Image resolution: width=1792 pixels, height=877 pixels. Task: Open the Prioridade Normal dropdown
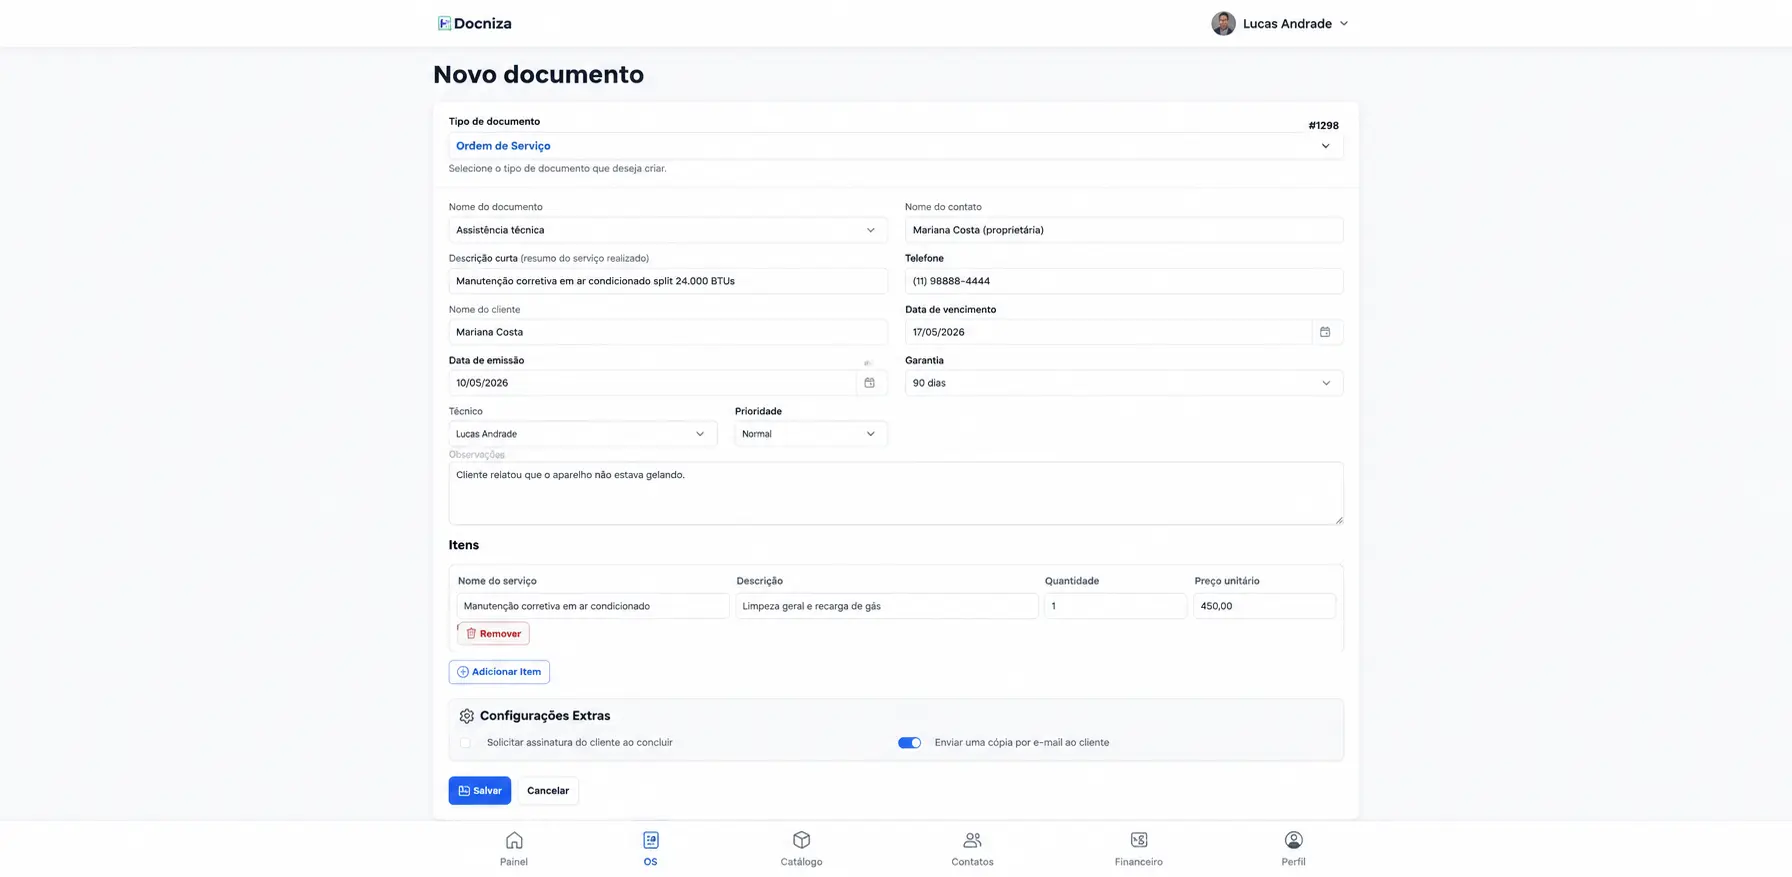click(810, 434)
